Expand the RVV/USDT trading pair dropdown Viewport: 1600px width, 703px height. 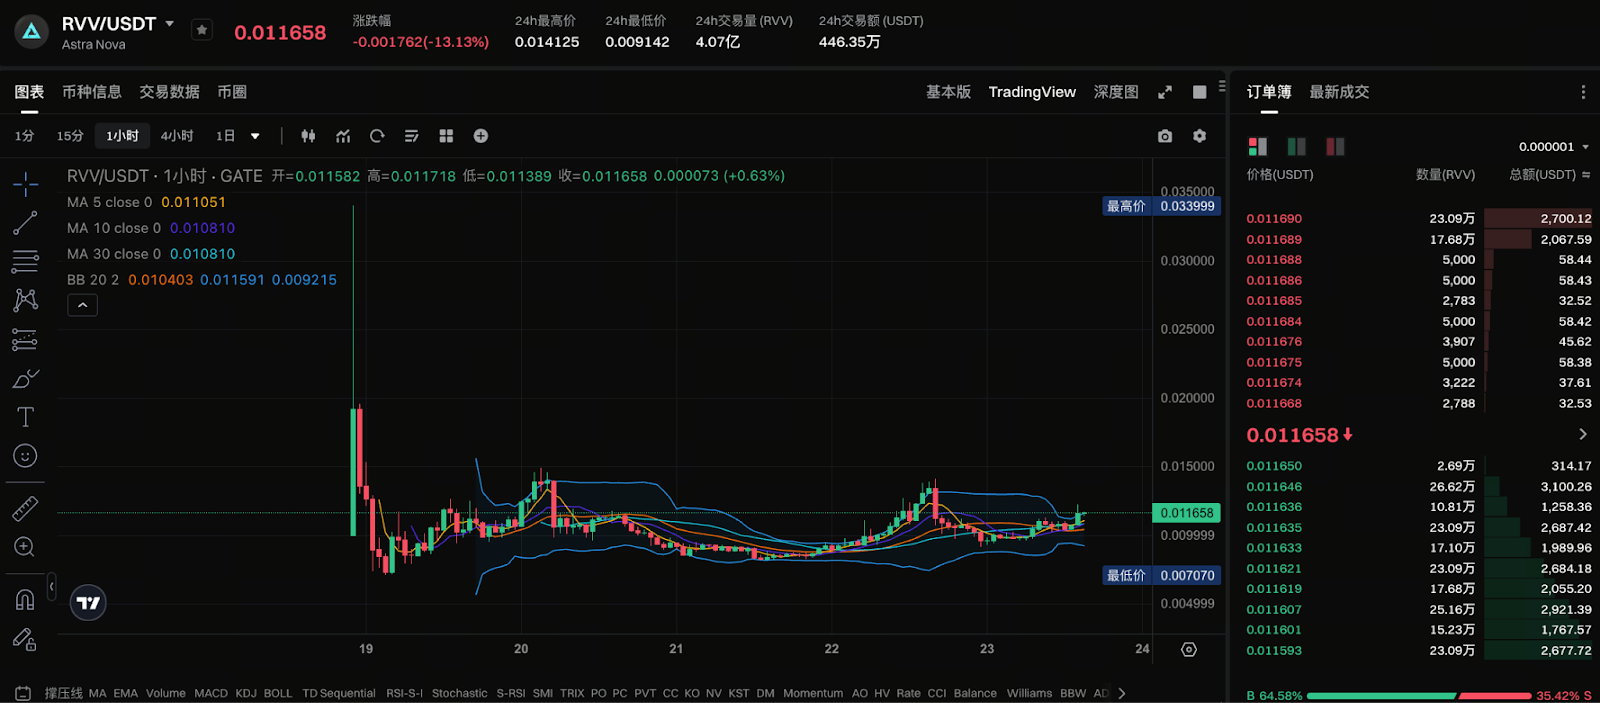pos(170,23)
